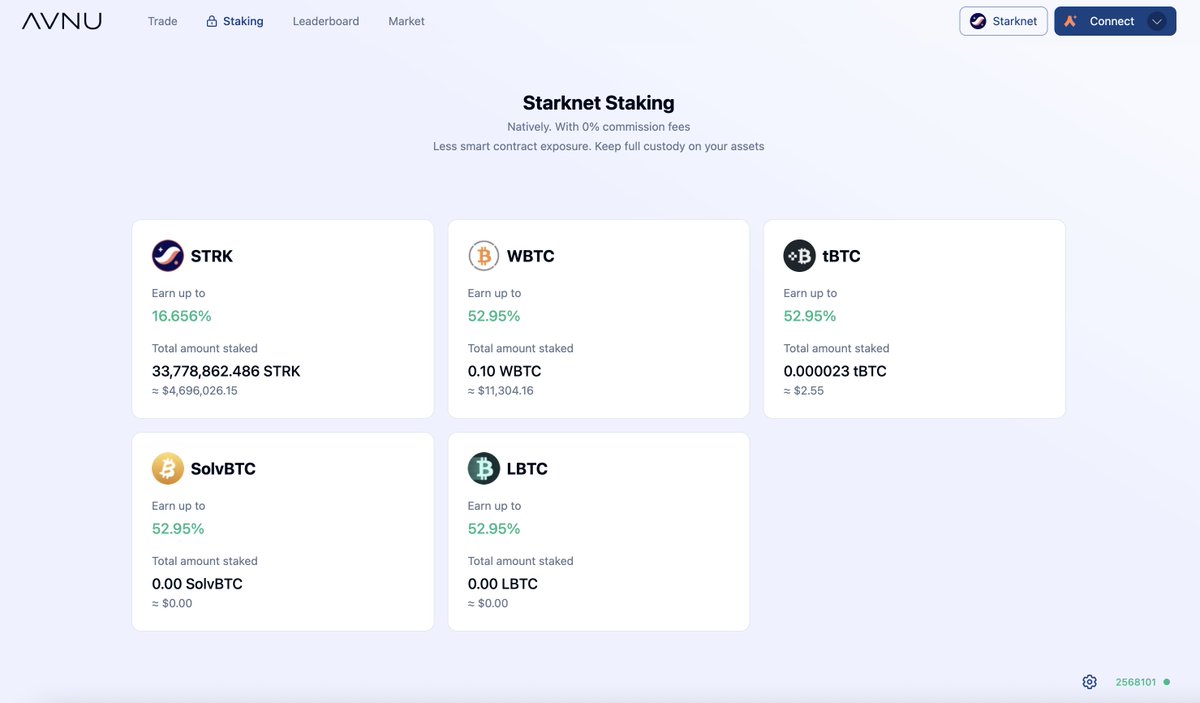This screenshot has width=1200, height=703.
Task: Click the 16.656% STRK yield
Action: tap(182, 316)
